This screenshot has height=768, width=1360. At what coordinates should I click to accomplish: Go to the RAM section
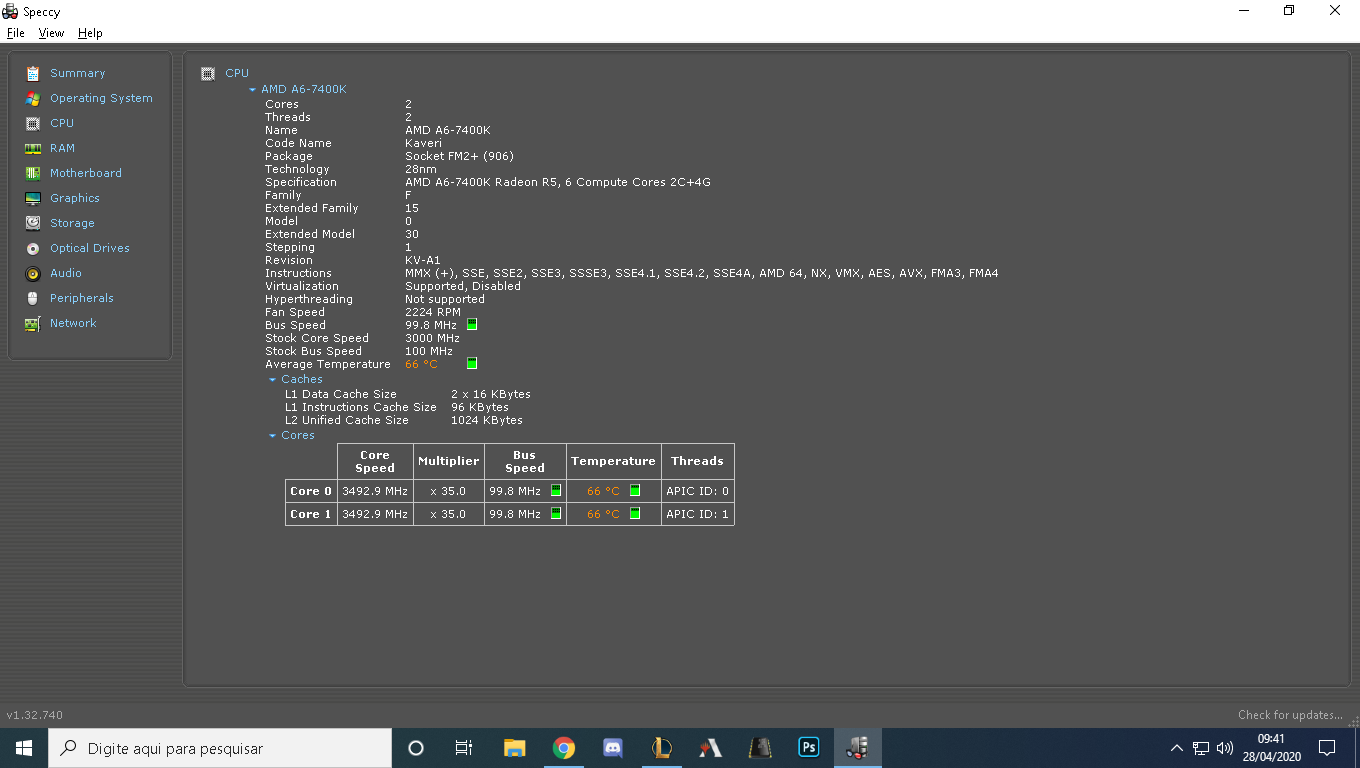tap(62, 148)
